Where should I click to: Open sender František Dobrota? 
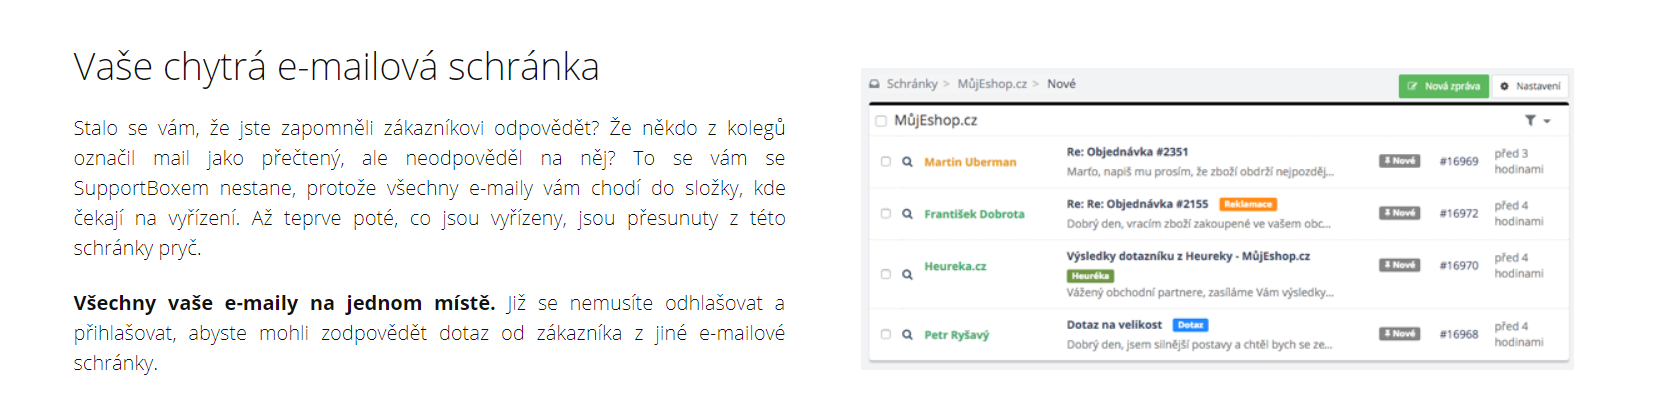tap(974, 214)
